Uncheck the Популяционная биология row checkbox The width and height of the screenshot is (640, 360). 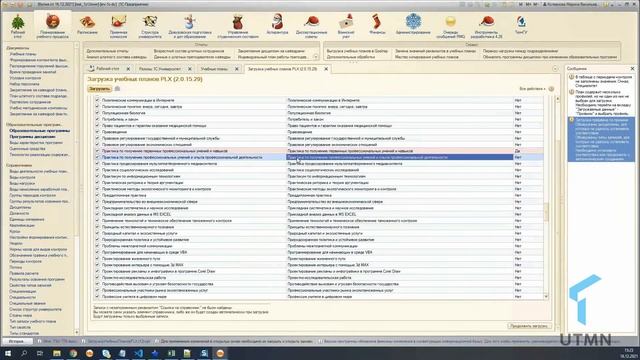click(97, 113)
